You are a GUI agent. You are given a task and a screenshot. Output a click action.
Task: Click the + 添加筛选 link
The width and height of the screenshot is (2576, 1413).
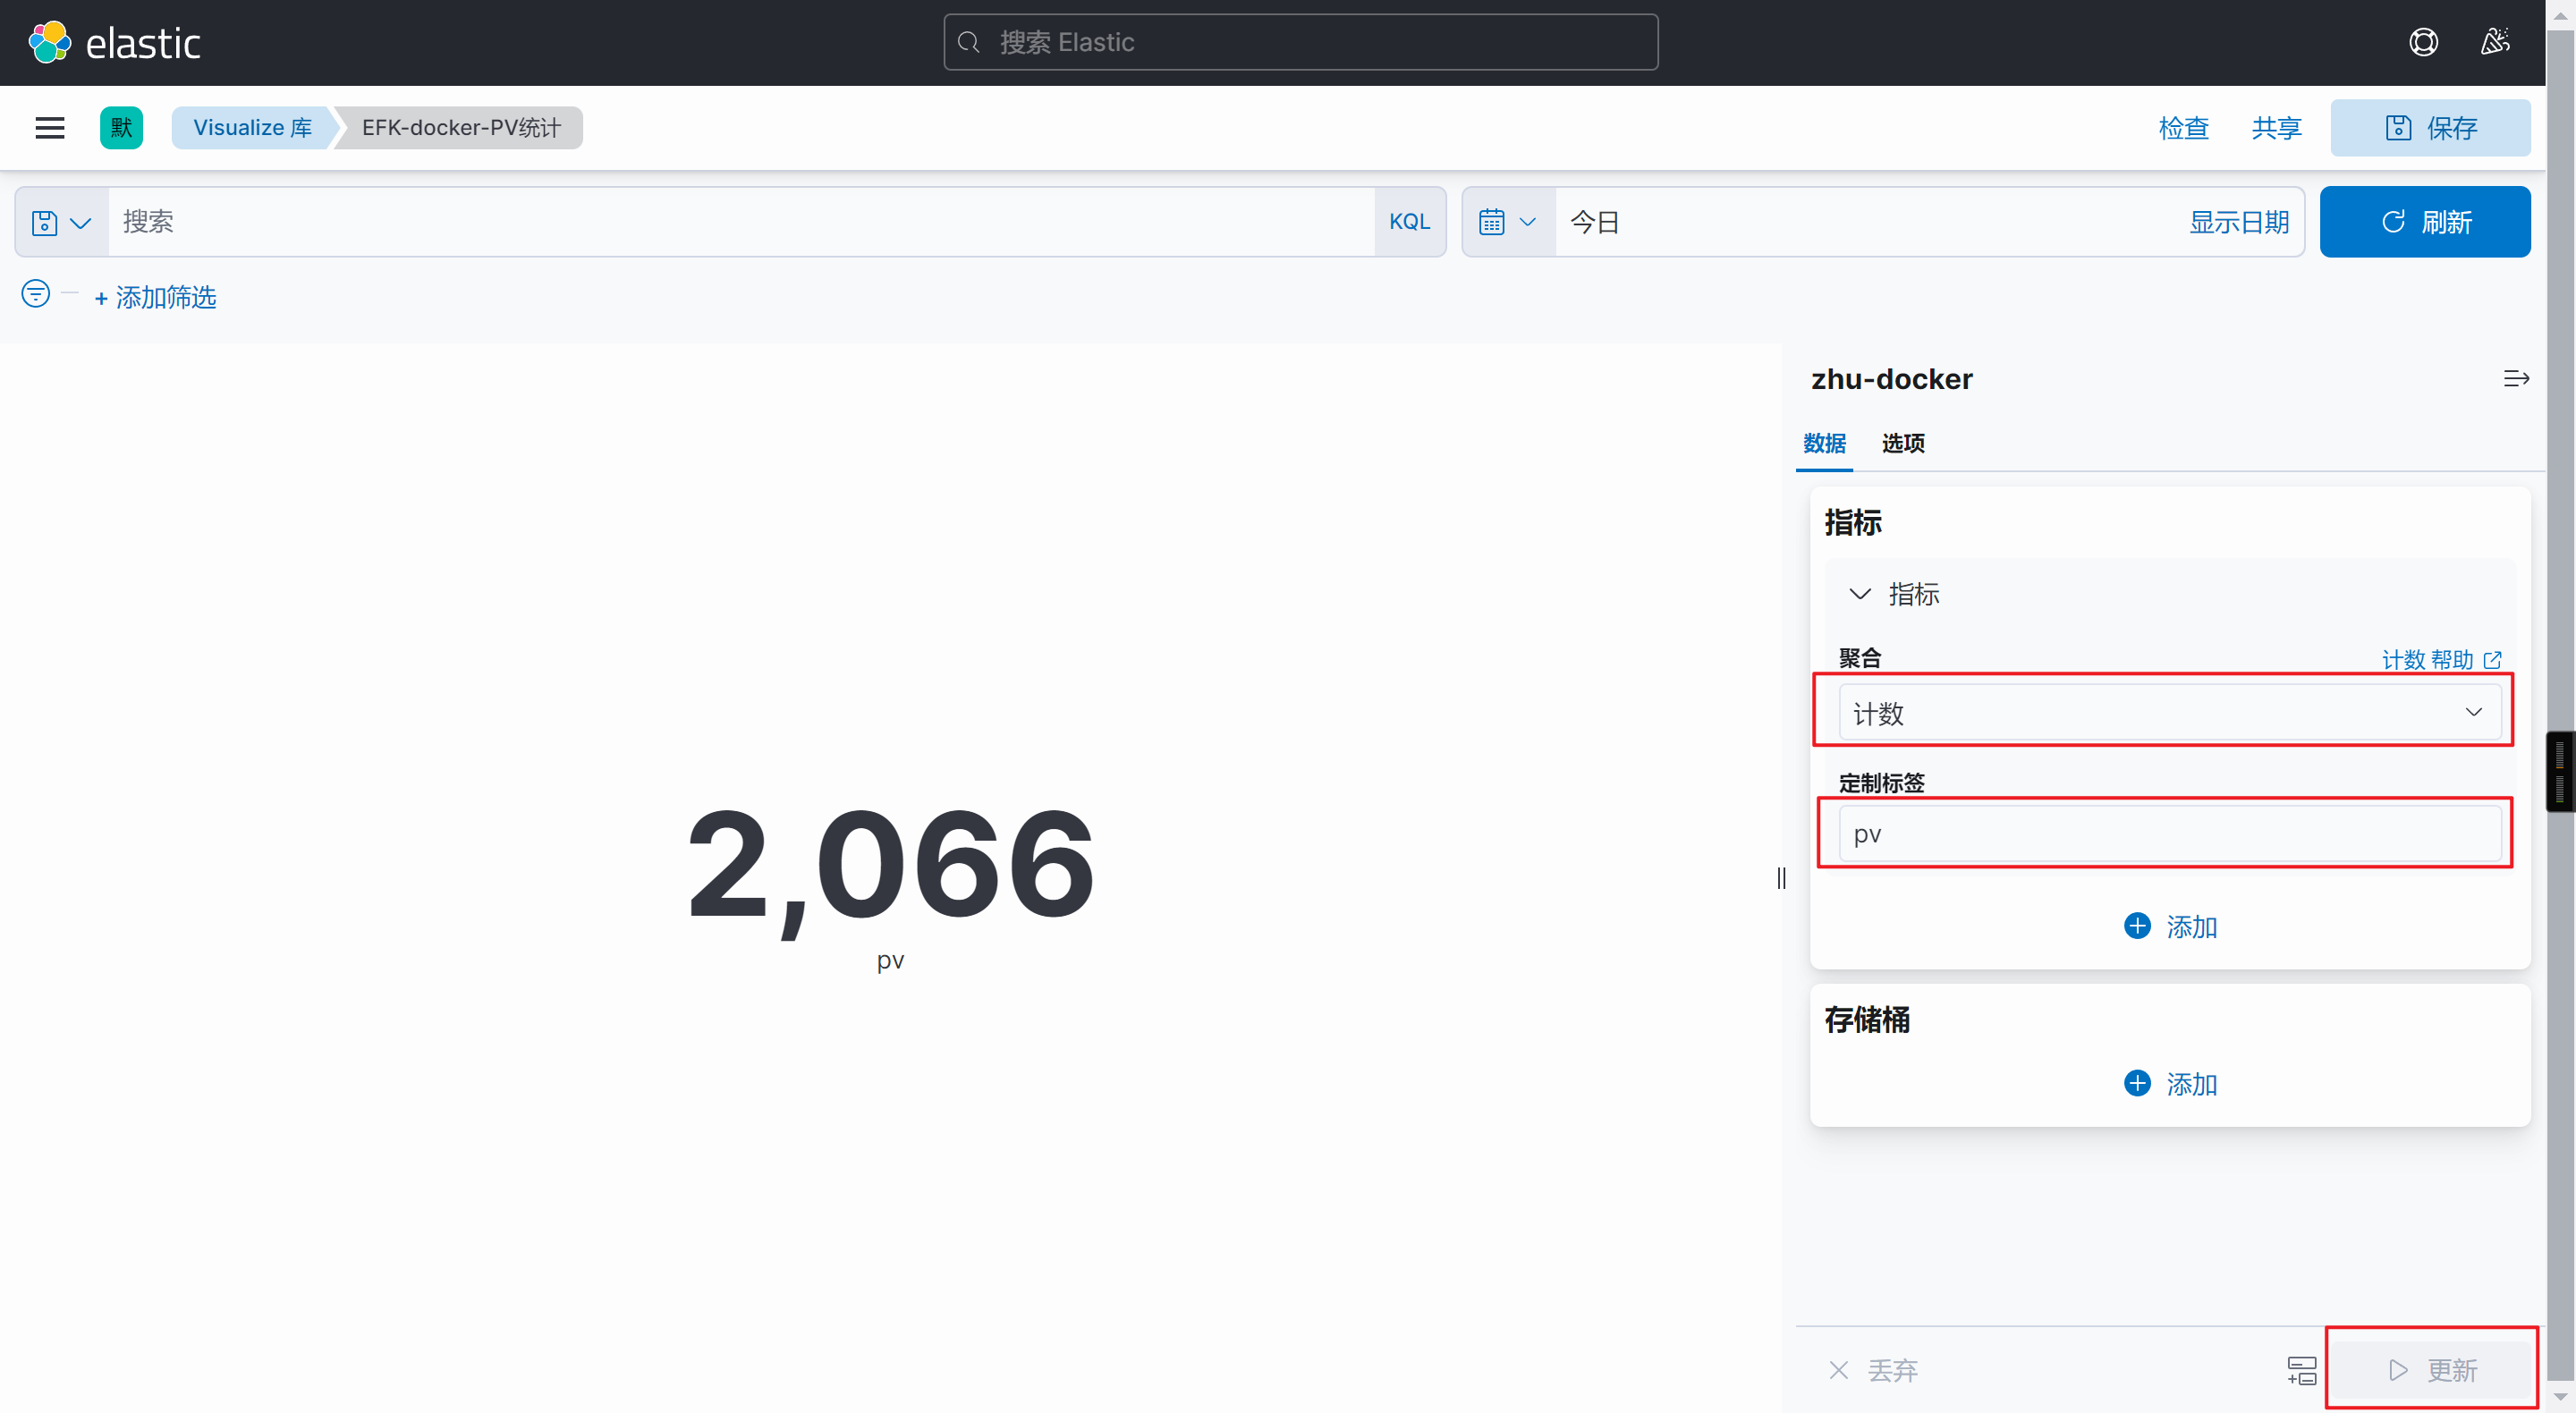[x=155, y=297]
